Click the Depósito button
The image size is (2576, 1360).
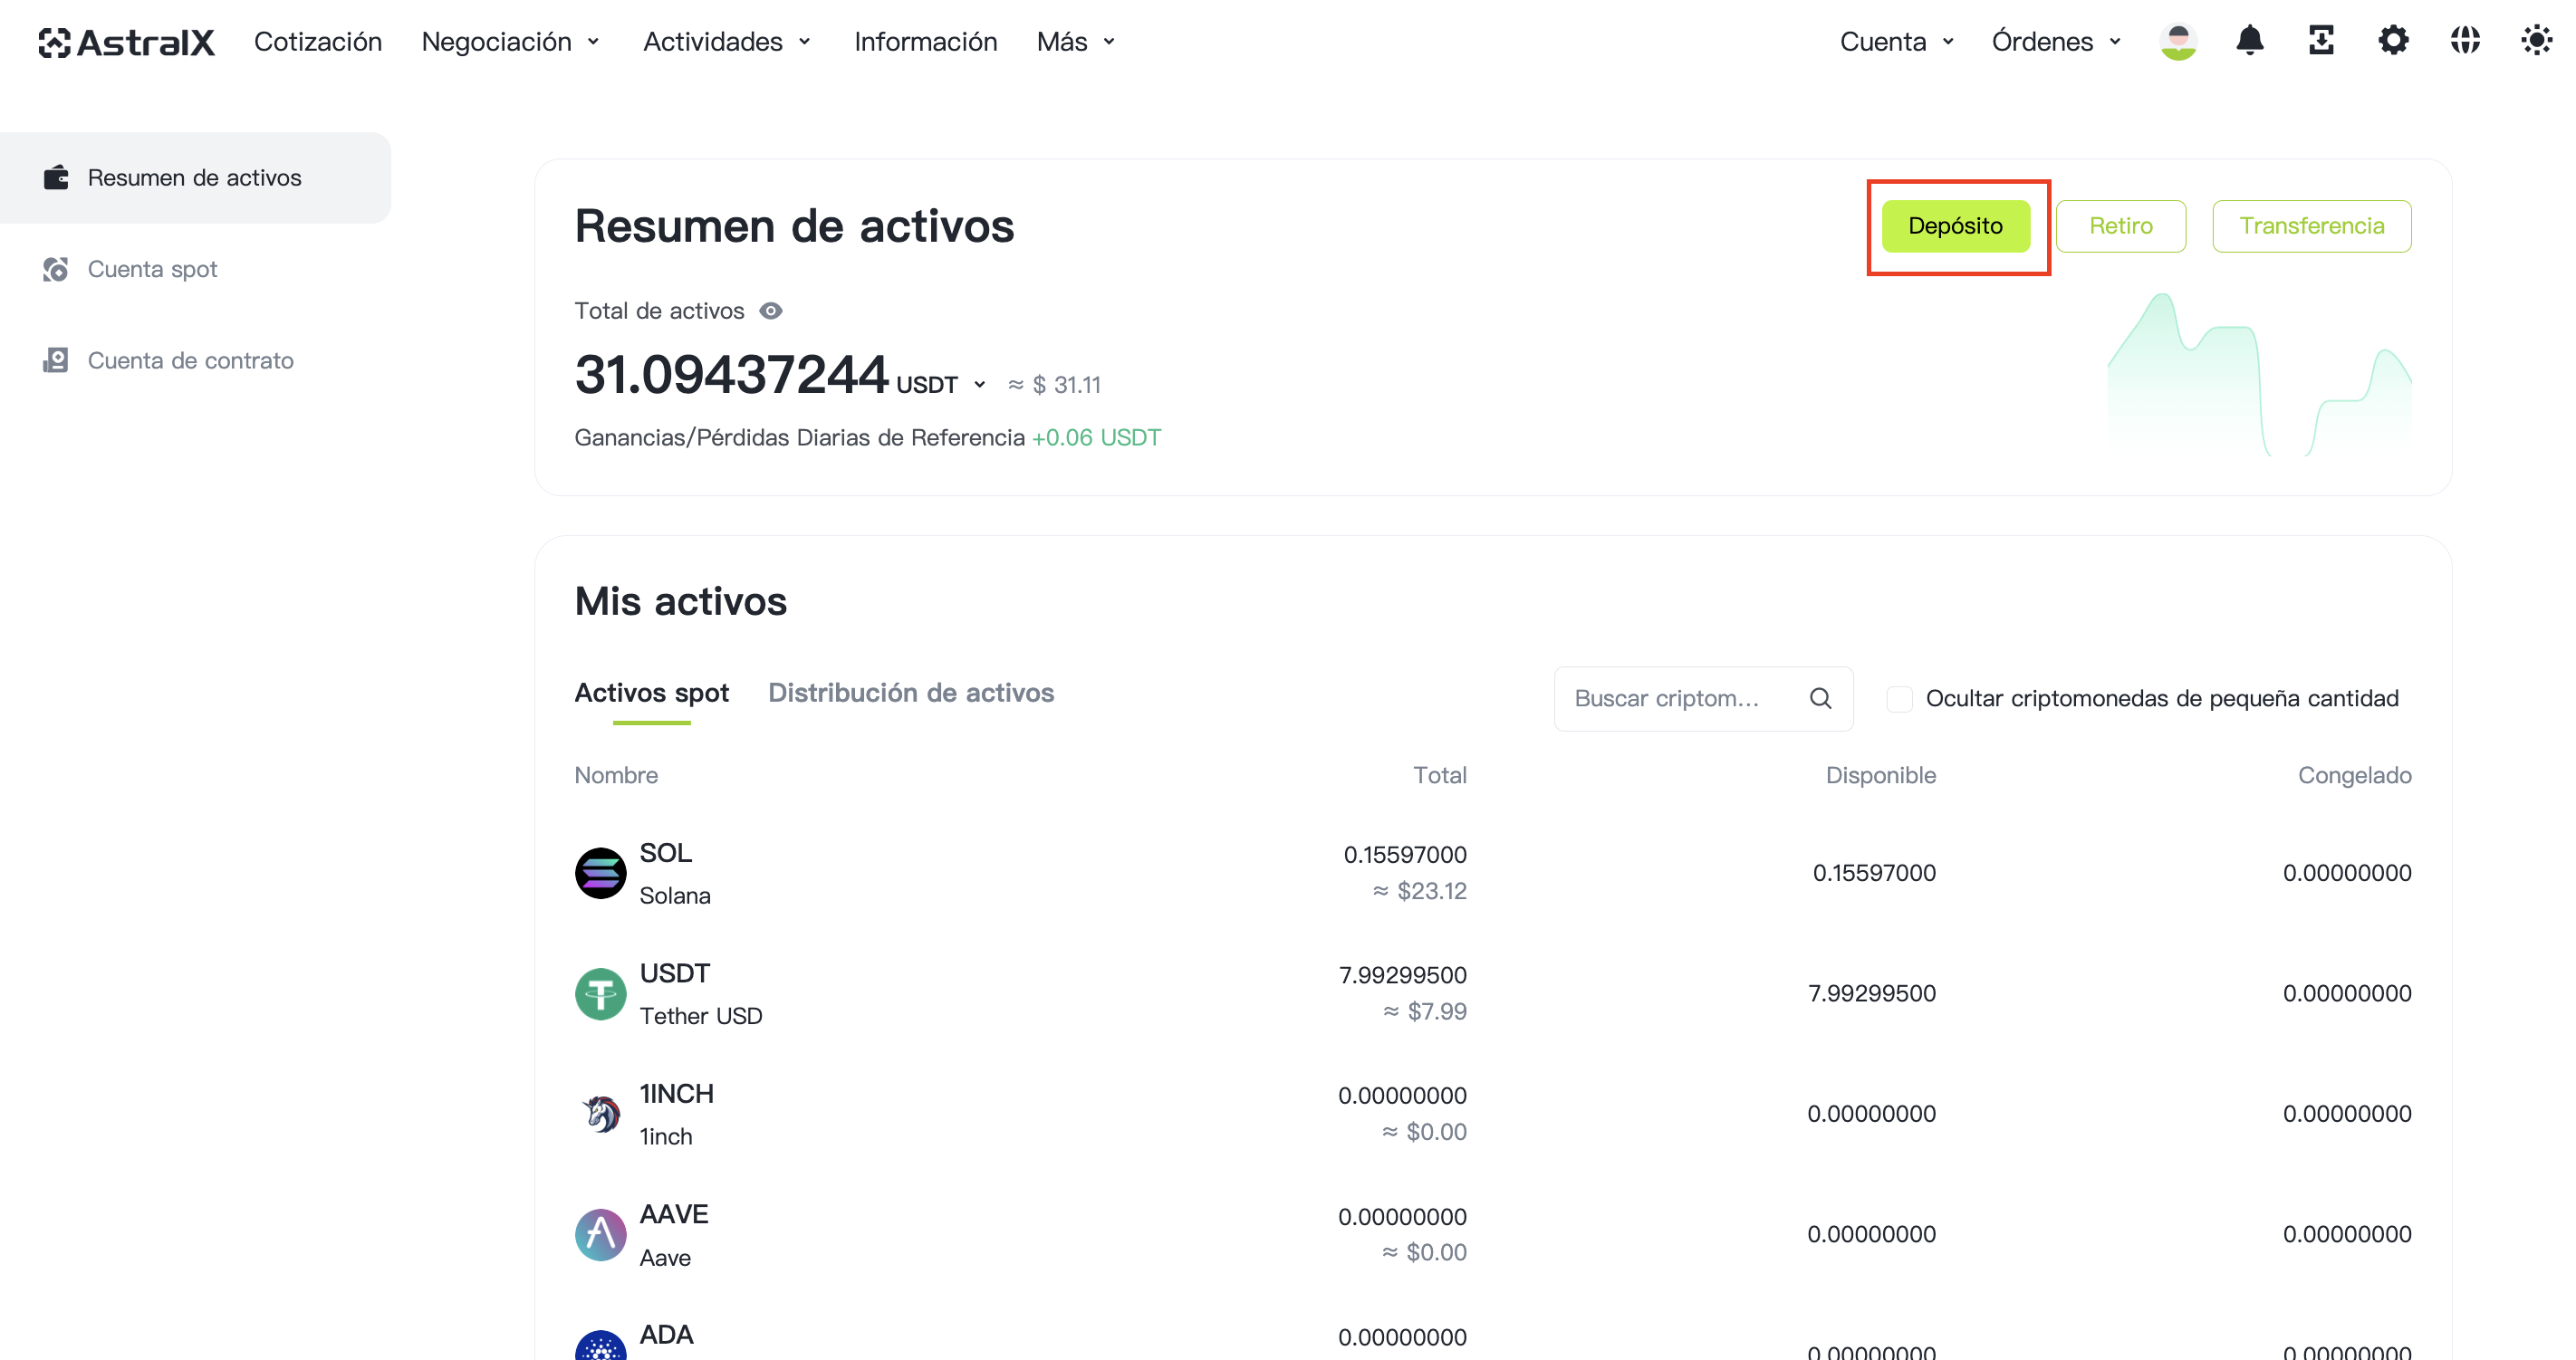[1955, 226]
